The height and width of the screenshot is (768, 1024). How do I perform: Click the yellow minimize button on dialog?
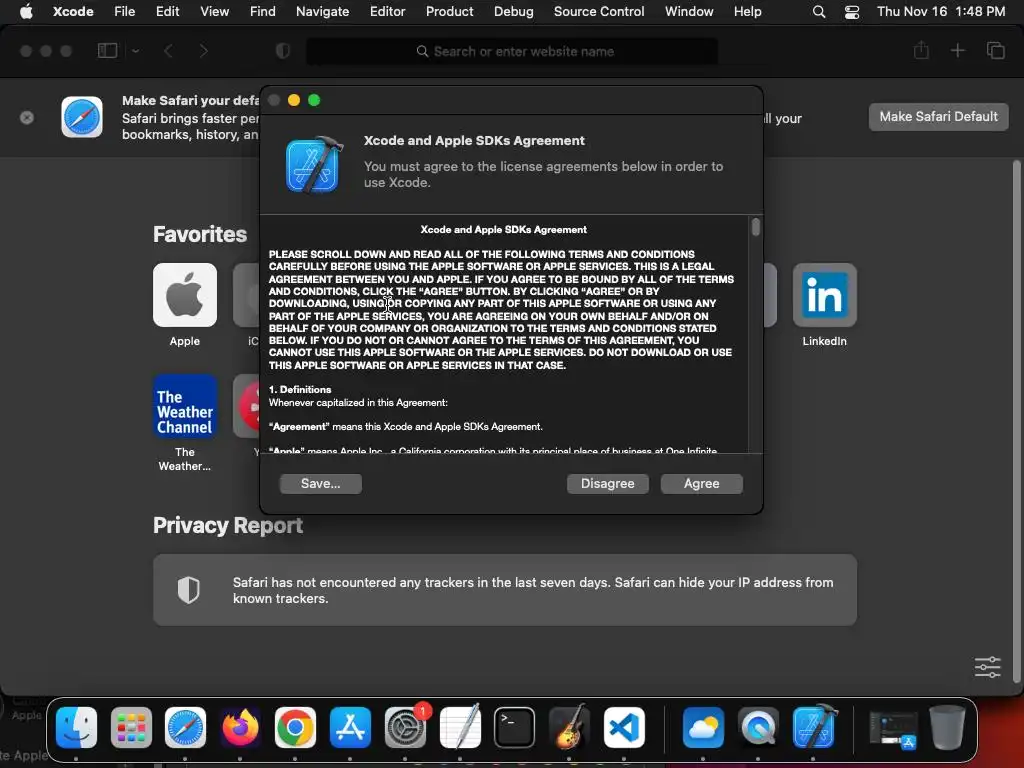click(294, 100)
